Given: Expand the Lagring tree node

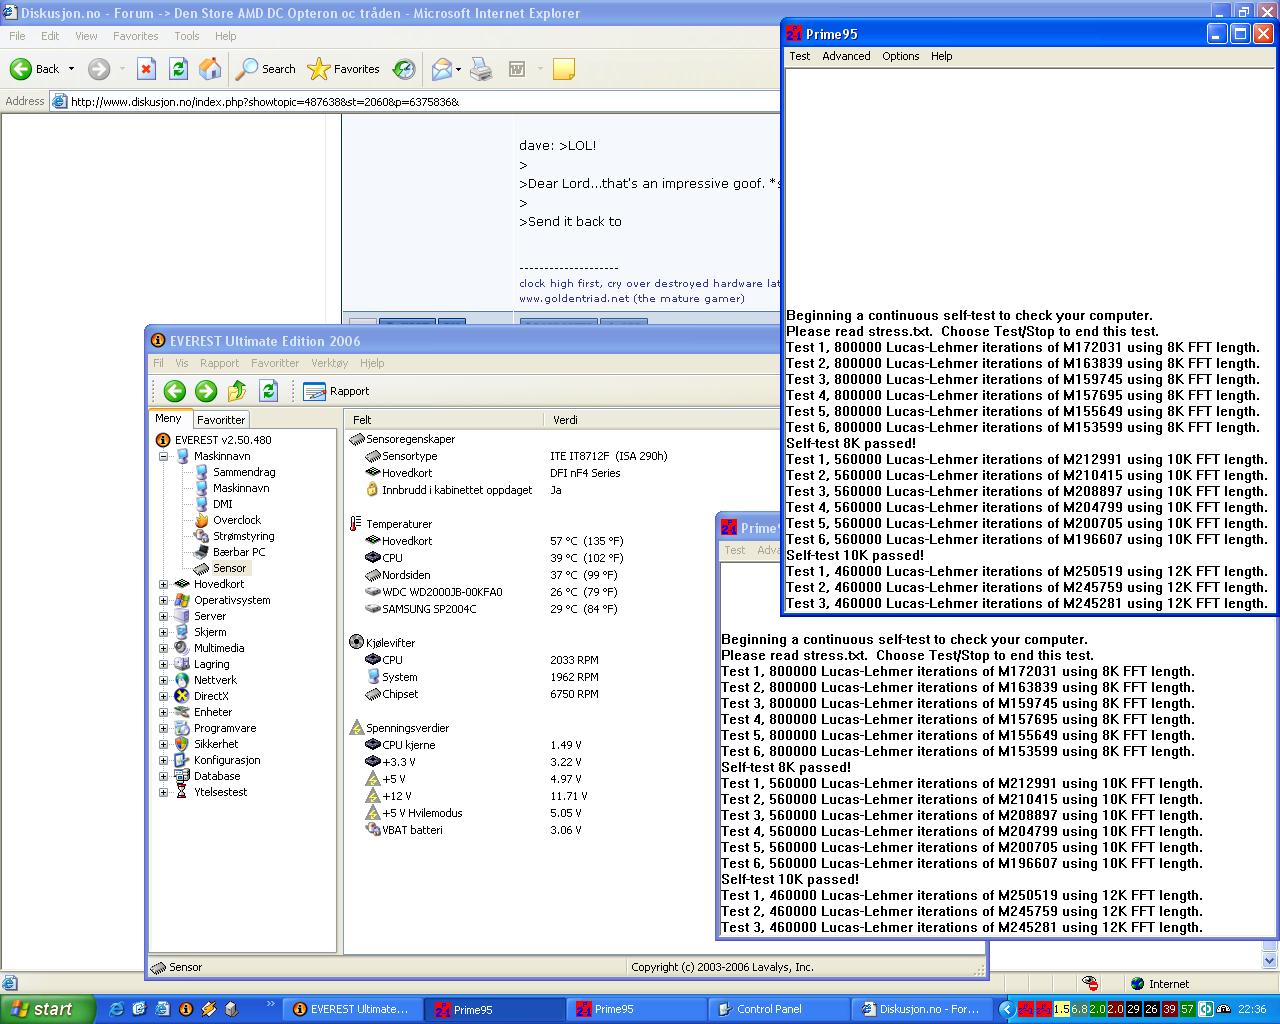Looking at the screenshot, I should click(163, 664).
